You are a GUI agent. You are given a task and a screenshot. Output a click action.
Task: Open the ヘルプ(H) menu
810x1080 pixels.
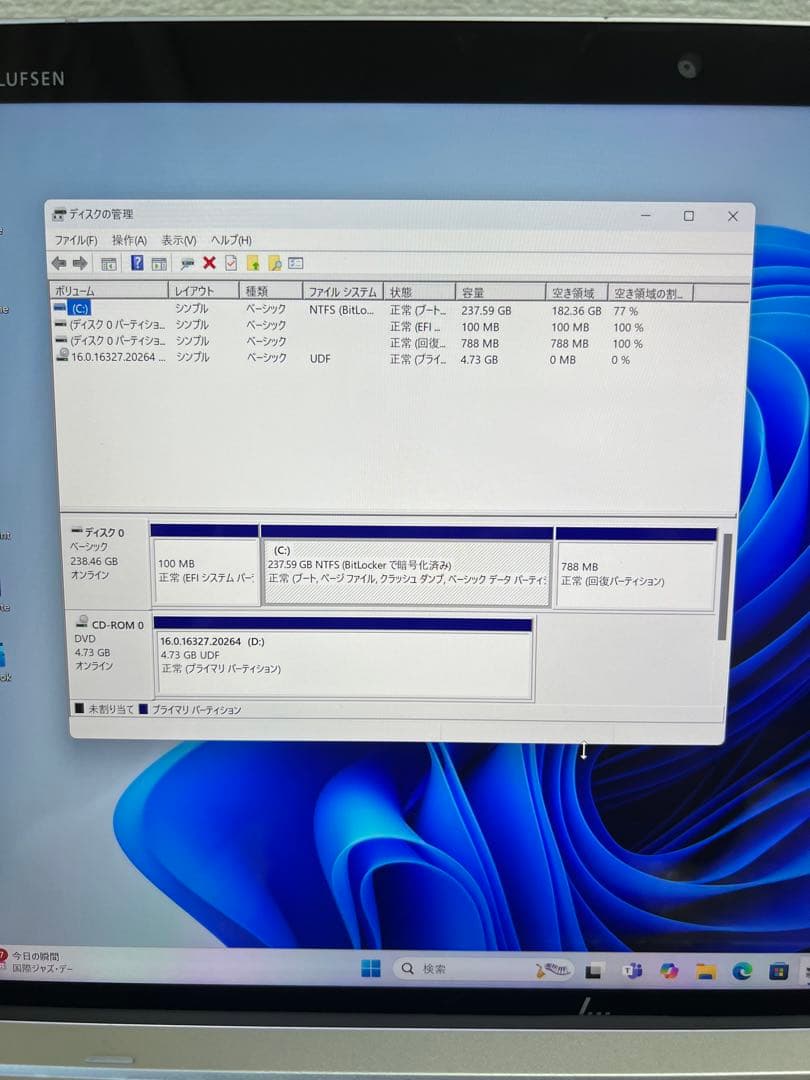coord(231,240)
